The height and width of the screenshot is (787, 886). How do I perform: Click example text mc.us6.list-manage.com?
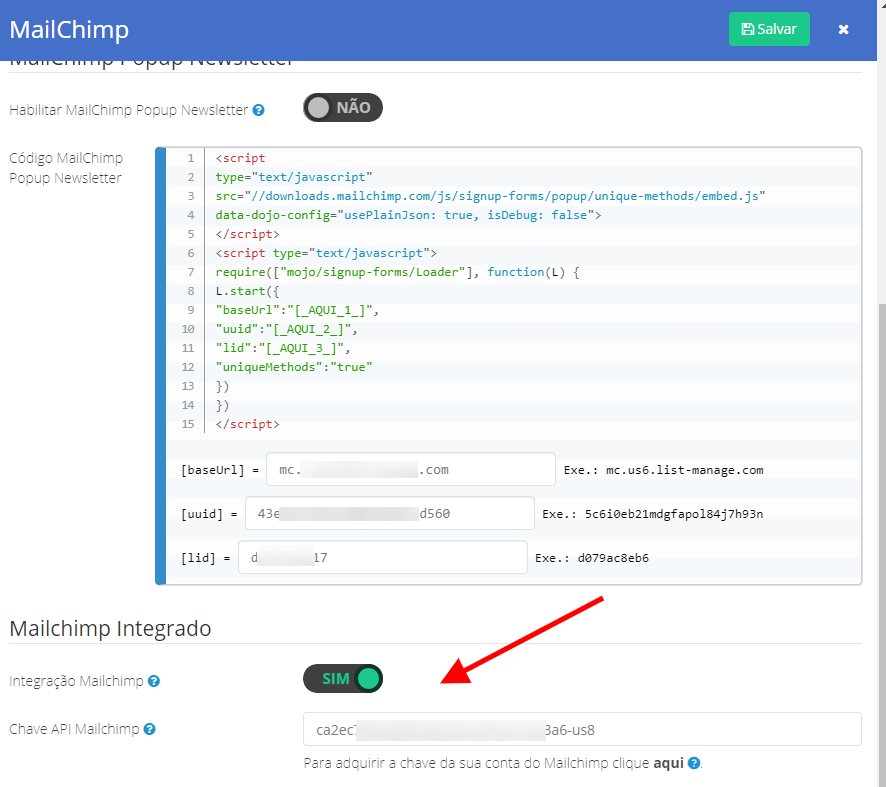pos(684,470)
